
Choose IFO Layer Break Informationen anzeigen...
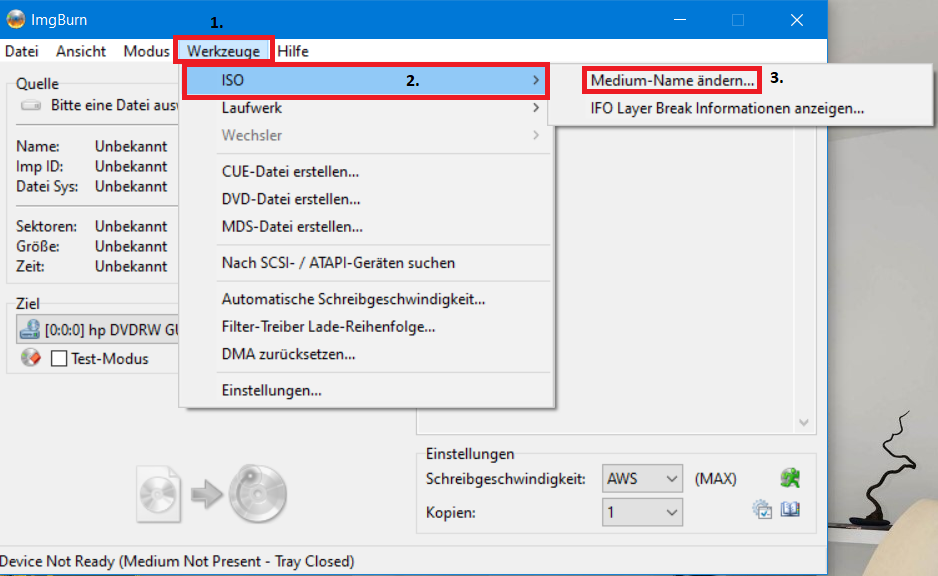[x=727, y=108]
